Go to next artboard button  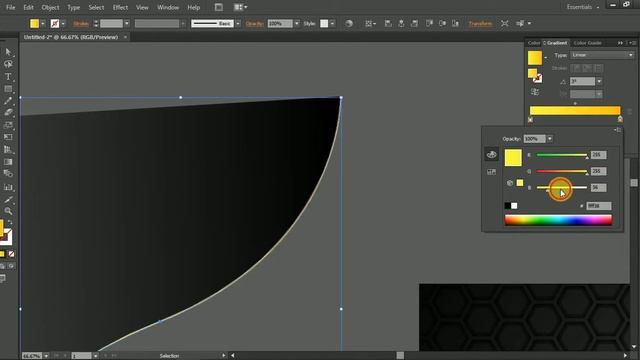pos(105,356)
